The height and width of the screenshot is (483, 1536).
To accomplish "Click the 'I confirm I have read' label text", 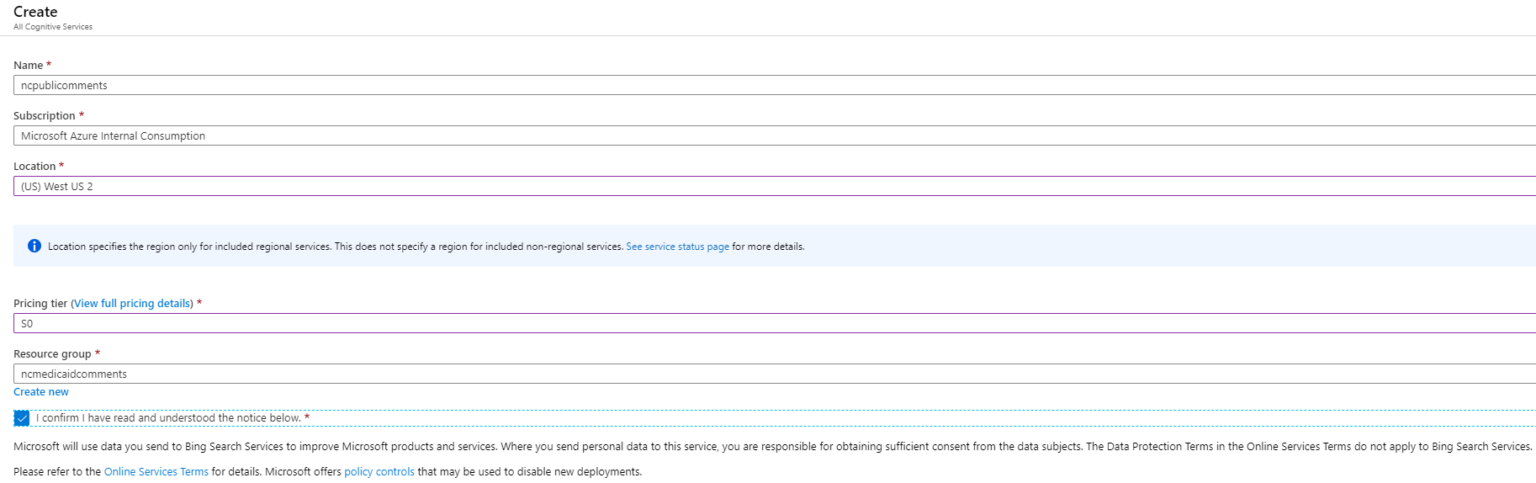I will (168, 418).
